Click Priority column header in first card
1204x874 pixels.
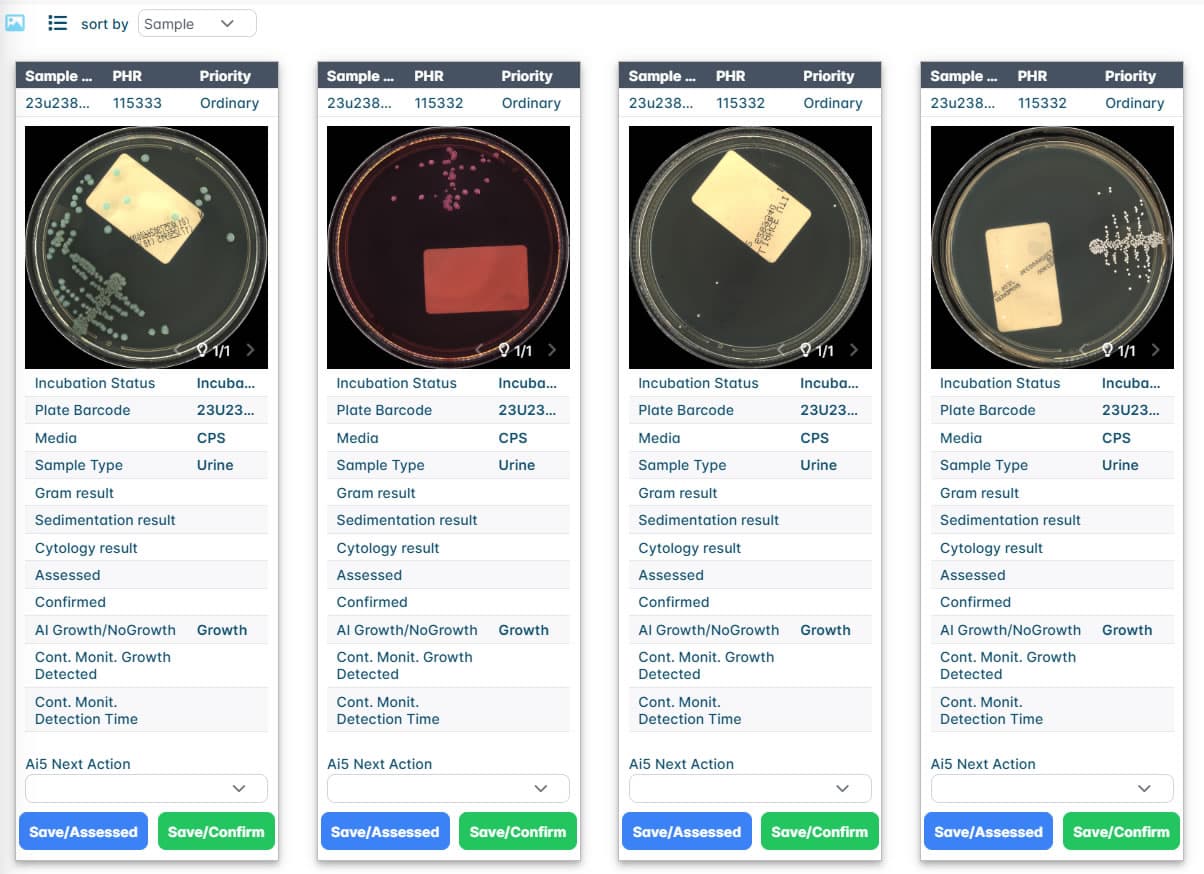point(225,76)
